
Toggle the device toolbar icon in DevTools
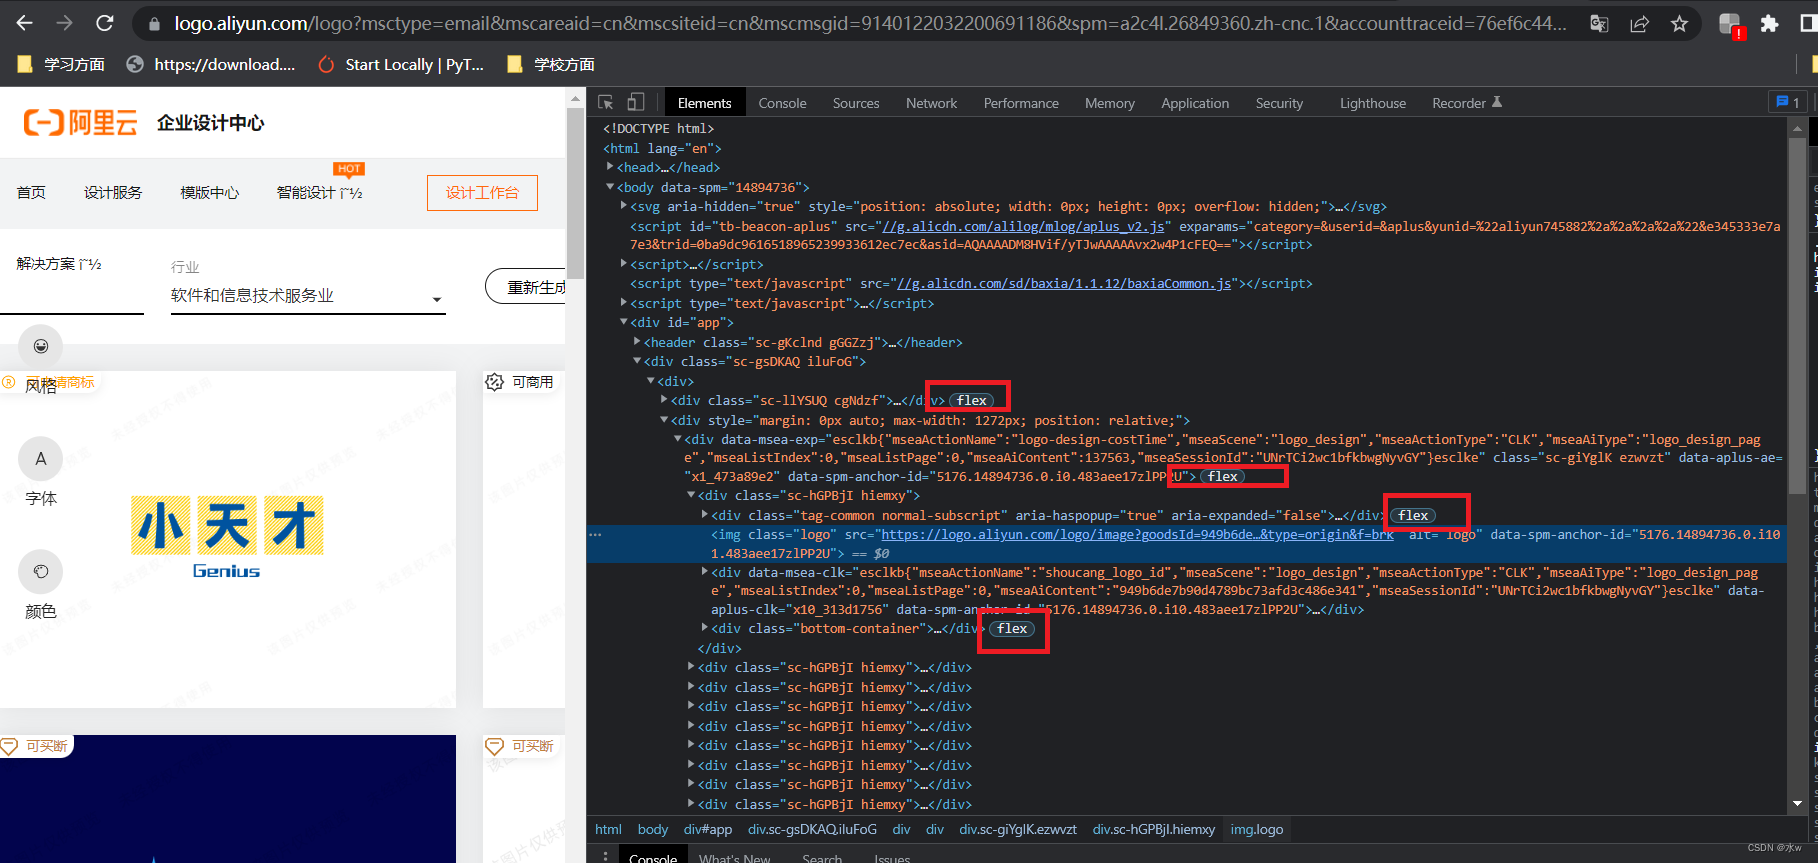pos(636,102)
